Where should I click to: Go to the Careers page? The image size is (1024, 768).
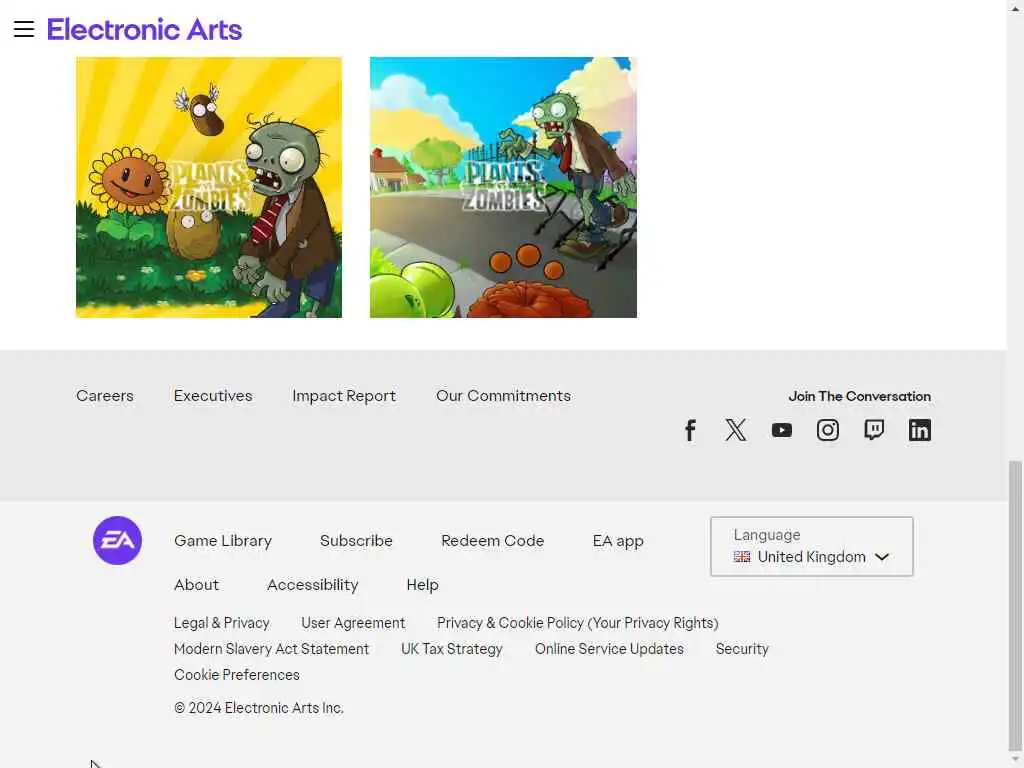(x=104, y=396)
